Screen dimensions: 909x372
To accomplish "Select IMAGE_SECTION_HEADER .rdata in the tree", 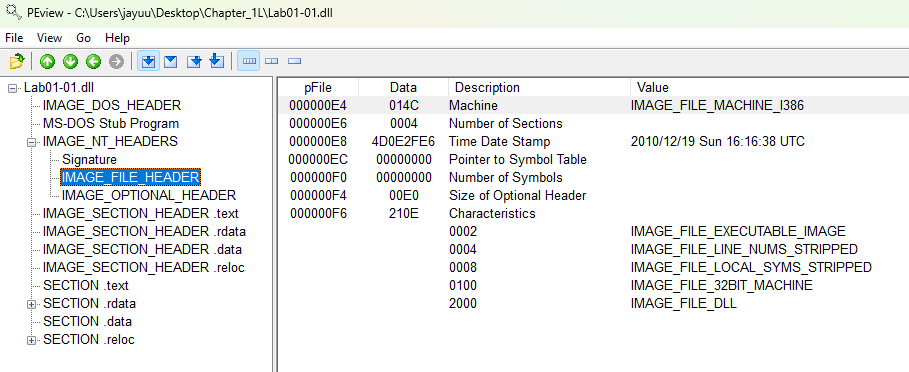I will tap(144, 232).
